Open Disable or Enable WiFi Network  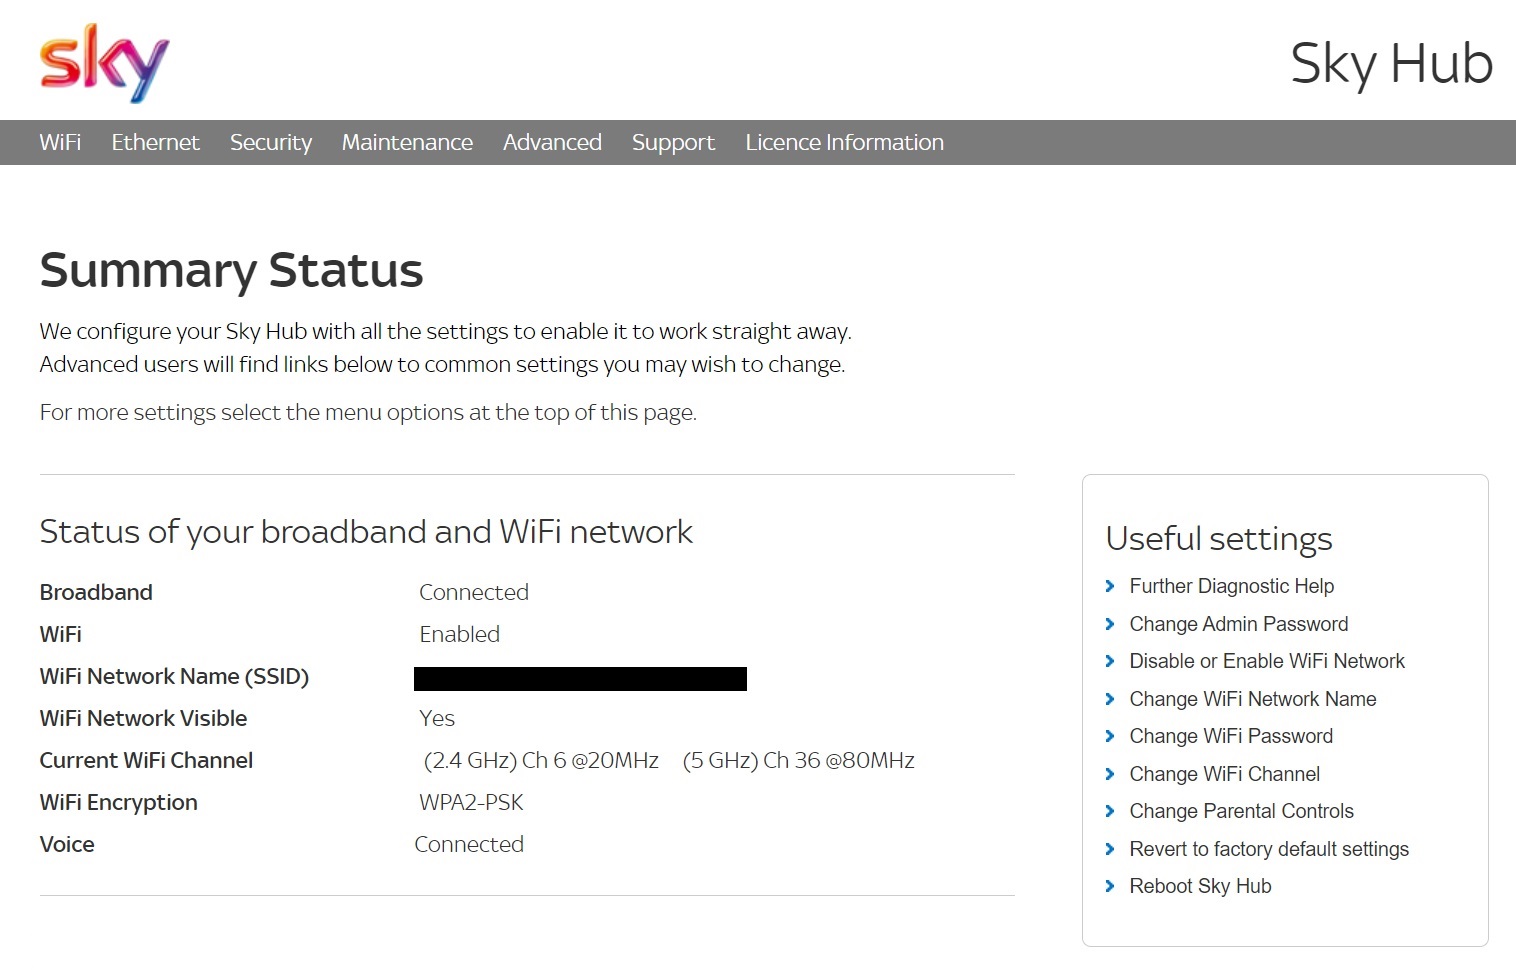click(x=1267, y=661)
